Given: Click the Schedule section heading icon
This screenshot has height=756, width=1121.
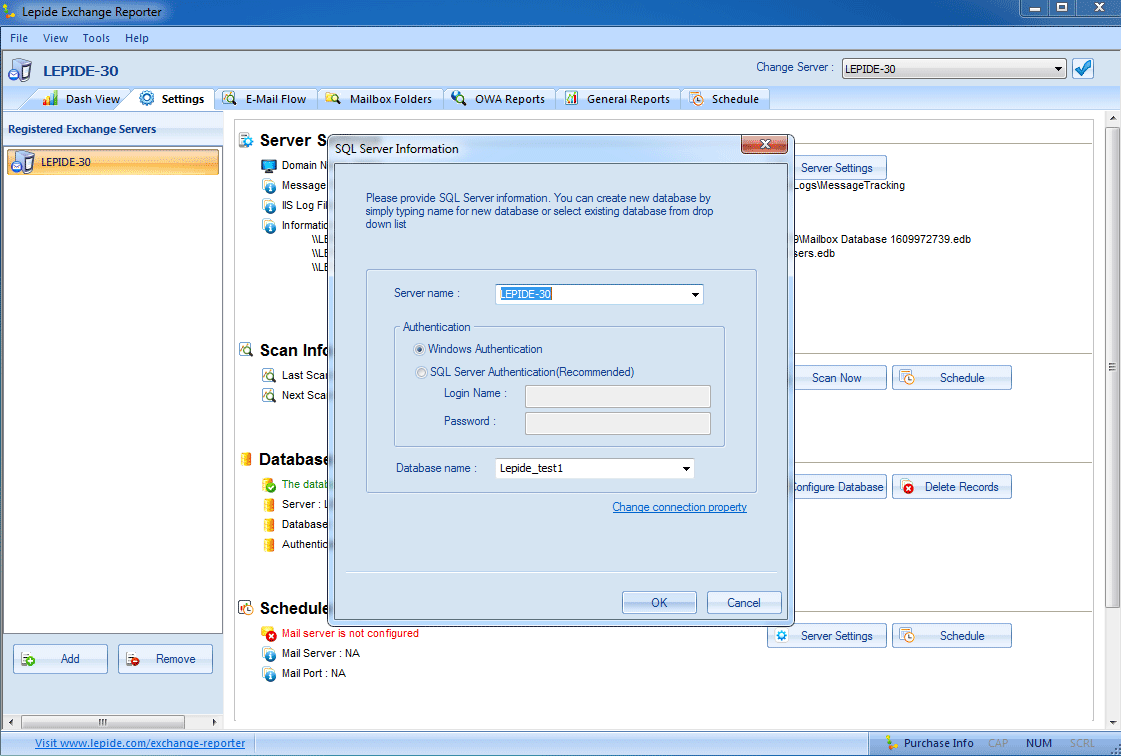Looking at the screenshot, I should coord(246,608).
